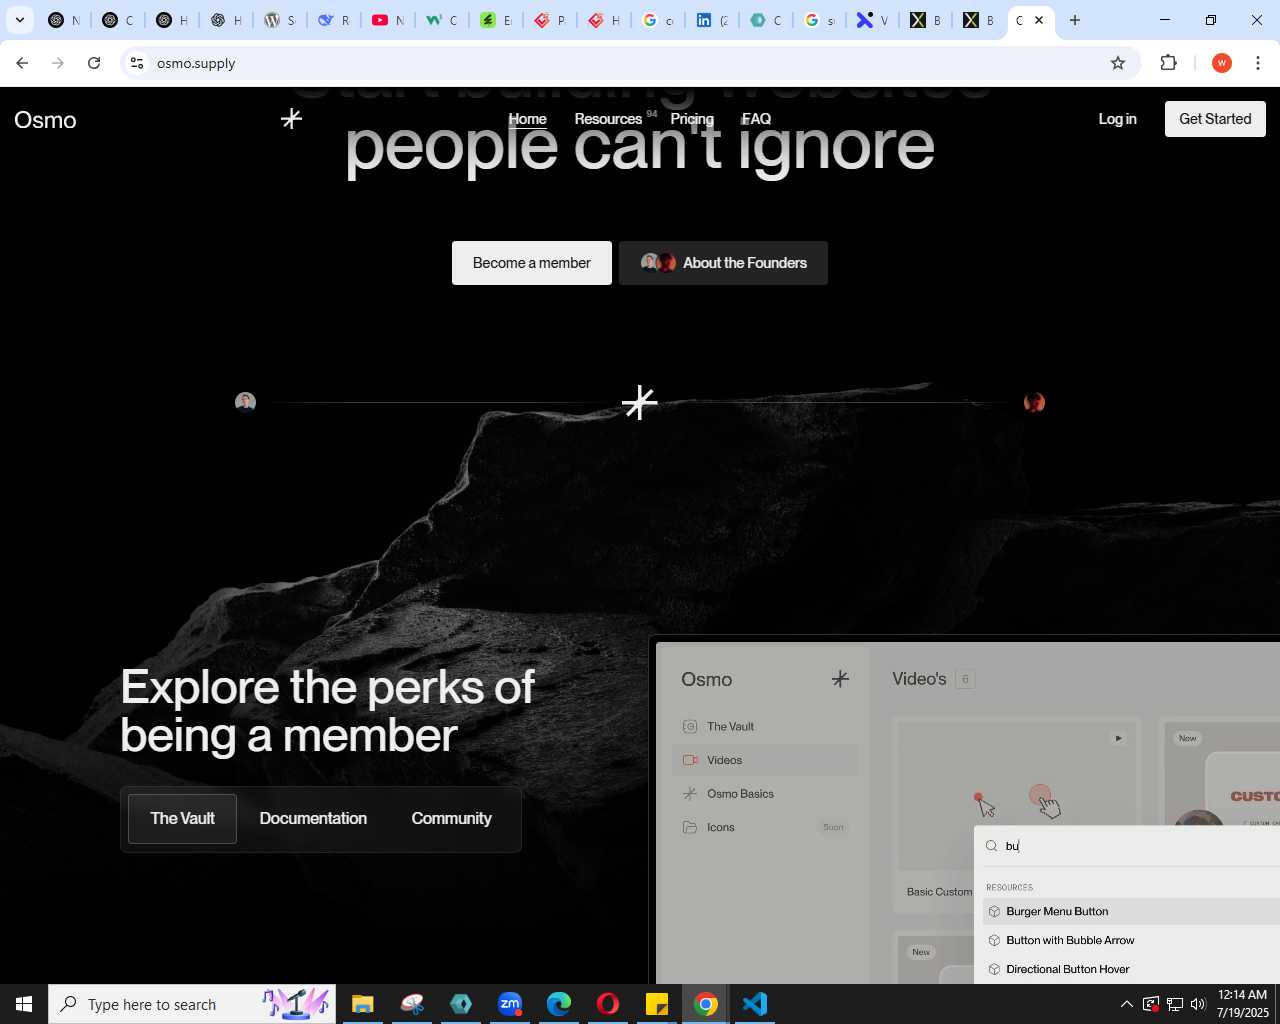Switch to the YouTube tab
The height and width of the screenshot is (1024, 1280).
[387, 20]
